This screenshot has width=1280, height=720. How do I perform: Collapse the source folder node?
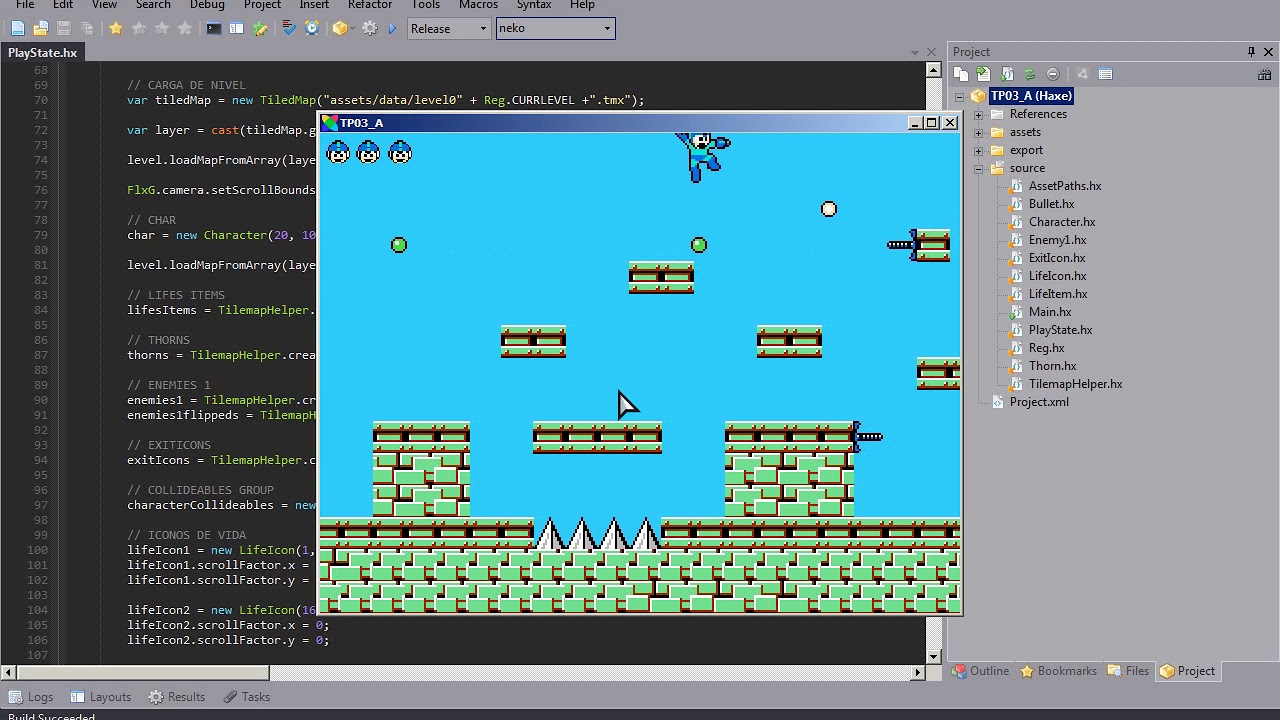pos(979,169)
